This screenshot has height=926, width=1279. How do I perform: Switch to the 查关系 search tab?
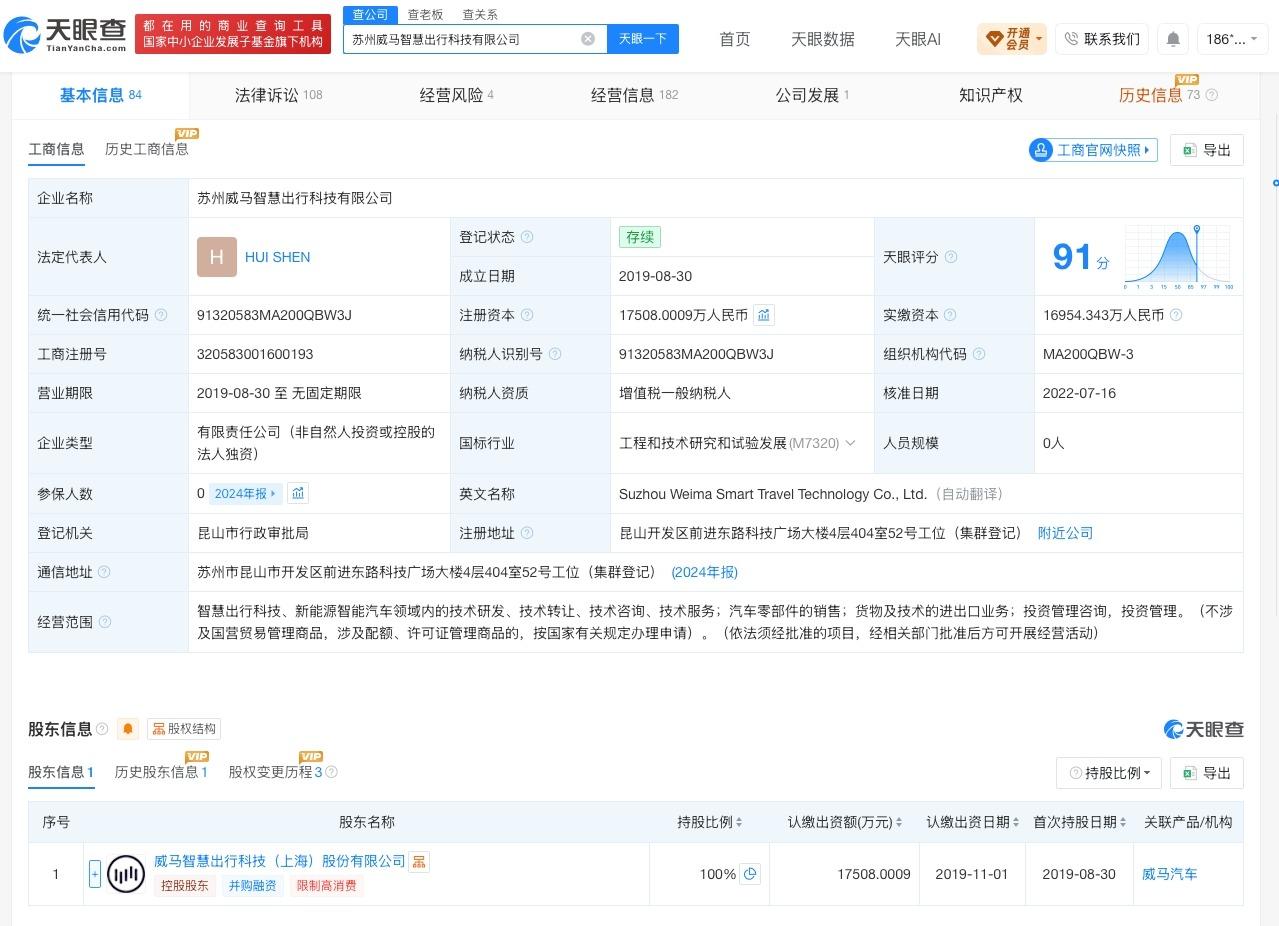tap(480, 15)
